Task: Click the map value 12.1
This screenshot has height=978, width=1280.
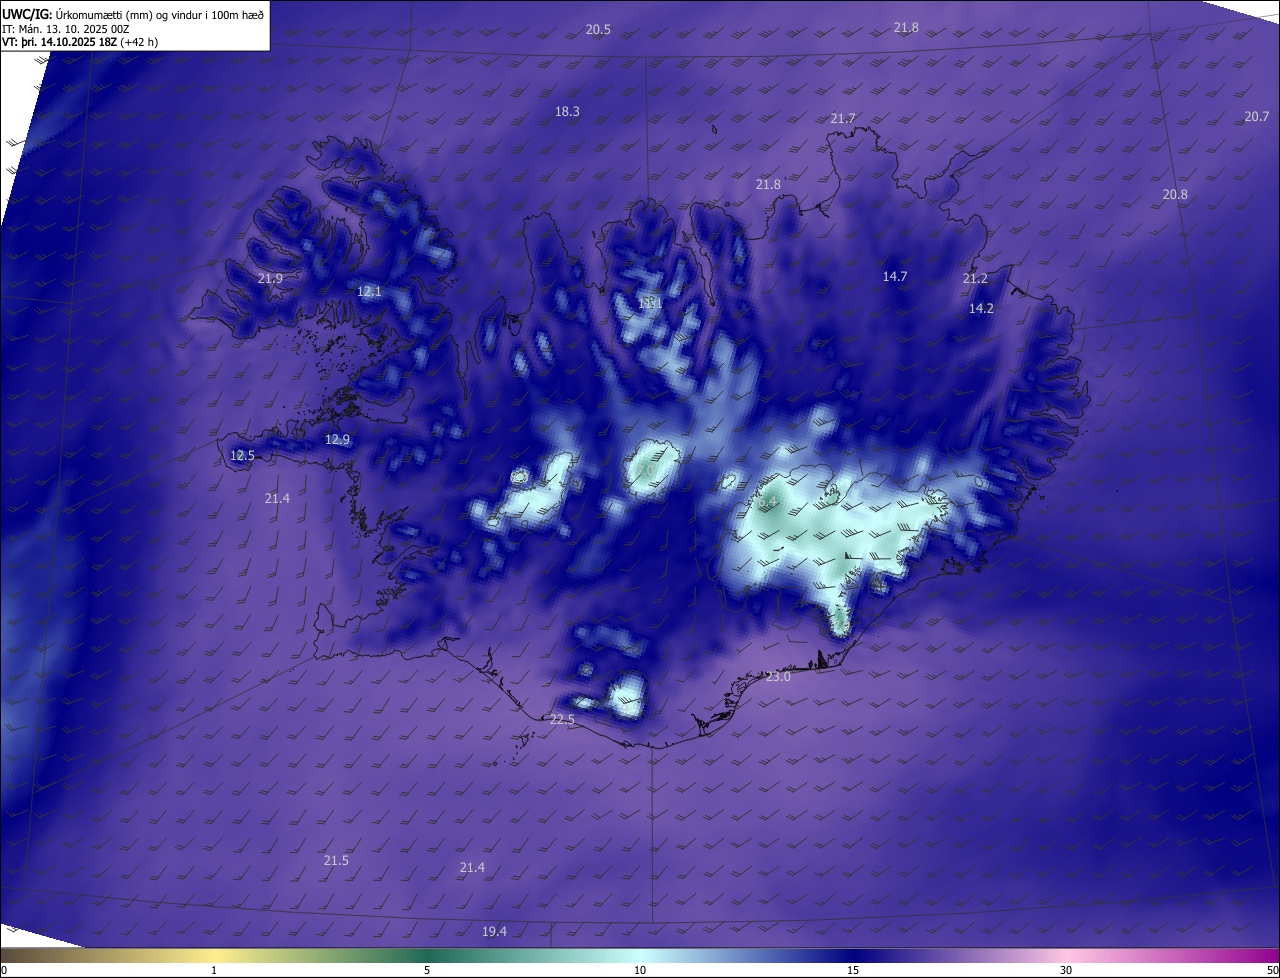Action: coord(369,292)
